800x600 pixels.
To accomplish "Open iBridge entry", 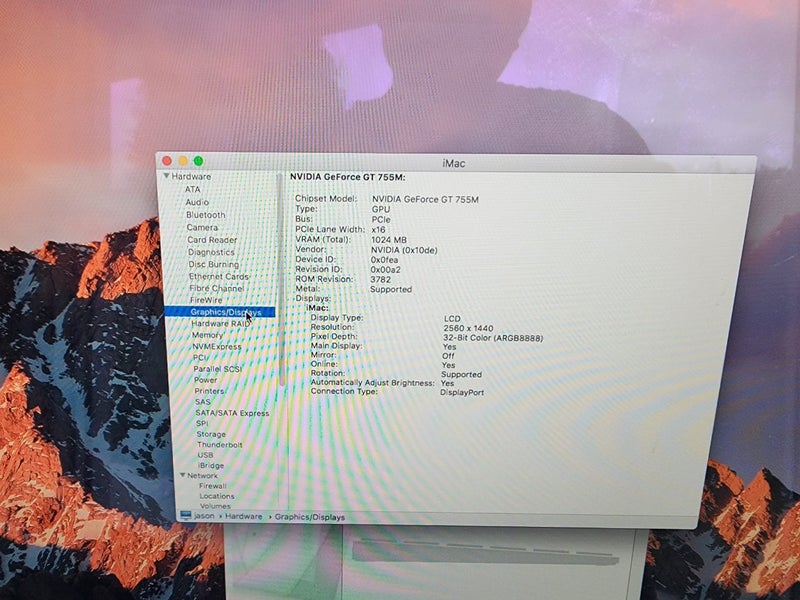I will coord(211,465).
